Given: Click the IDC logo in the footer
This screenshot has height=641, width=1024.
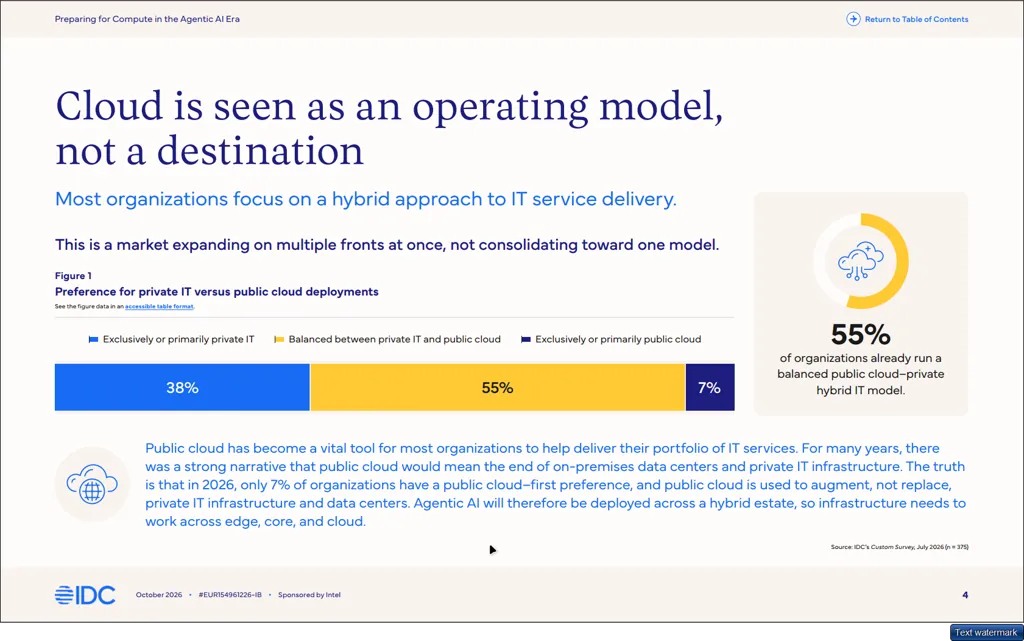Looking at the screenshot, I should [85, 595].
